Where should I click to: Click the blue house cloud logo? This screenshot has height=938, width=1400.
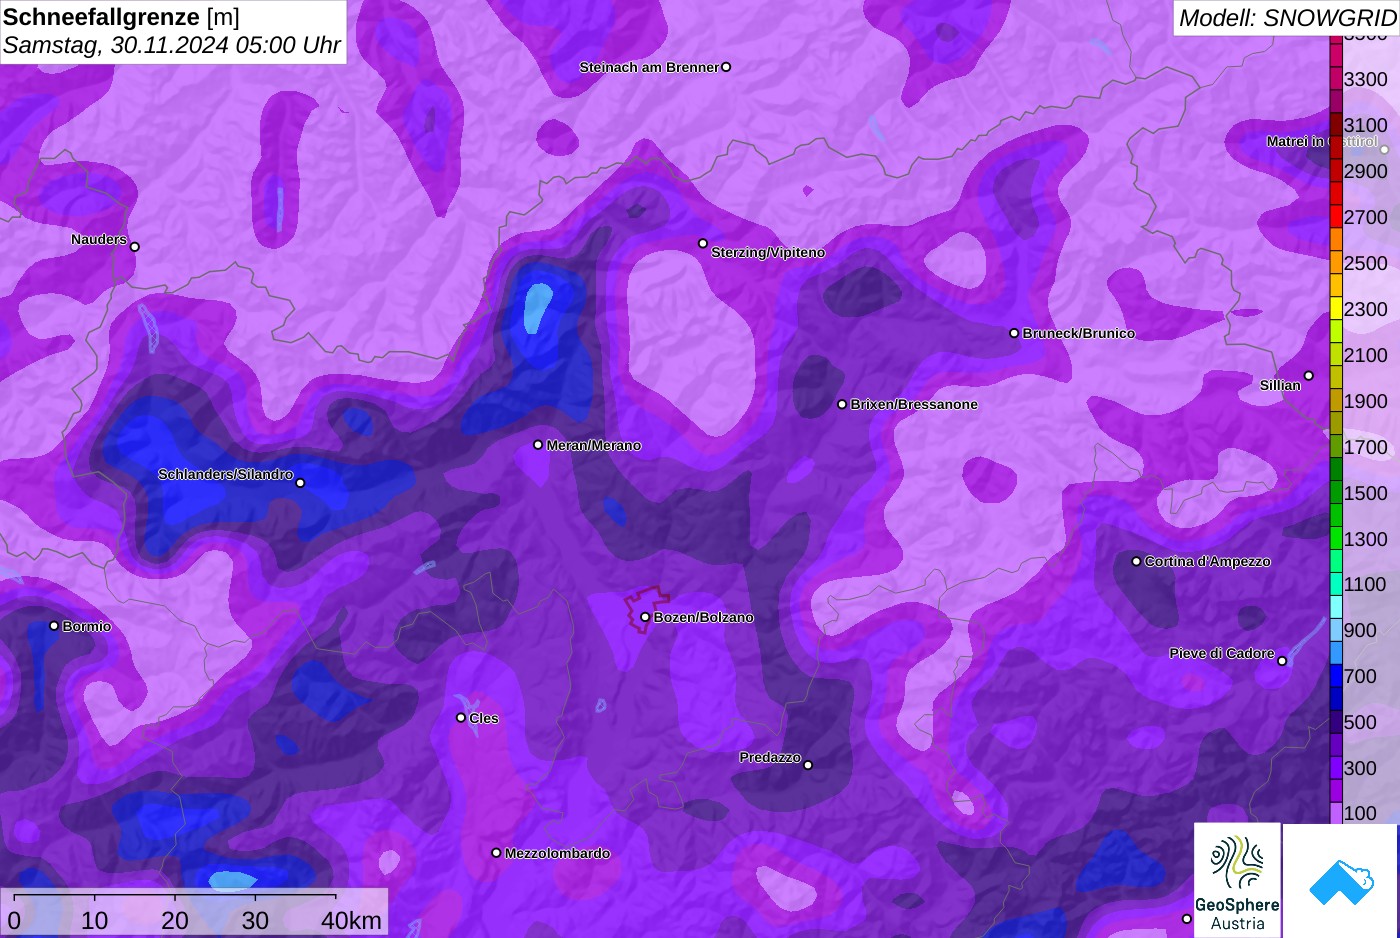point(1340,882)
